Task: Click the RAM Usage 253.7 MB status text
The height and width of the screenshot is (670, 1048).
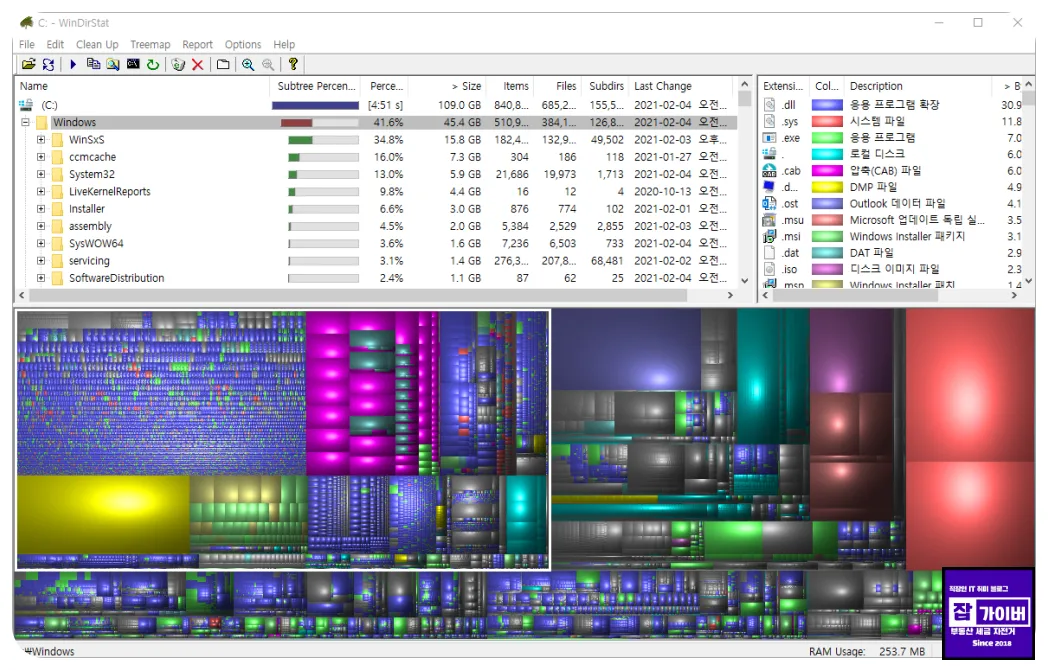Action: coord(866,651)
